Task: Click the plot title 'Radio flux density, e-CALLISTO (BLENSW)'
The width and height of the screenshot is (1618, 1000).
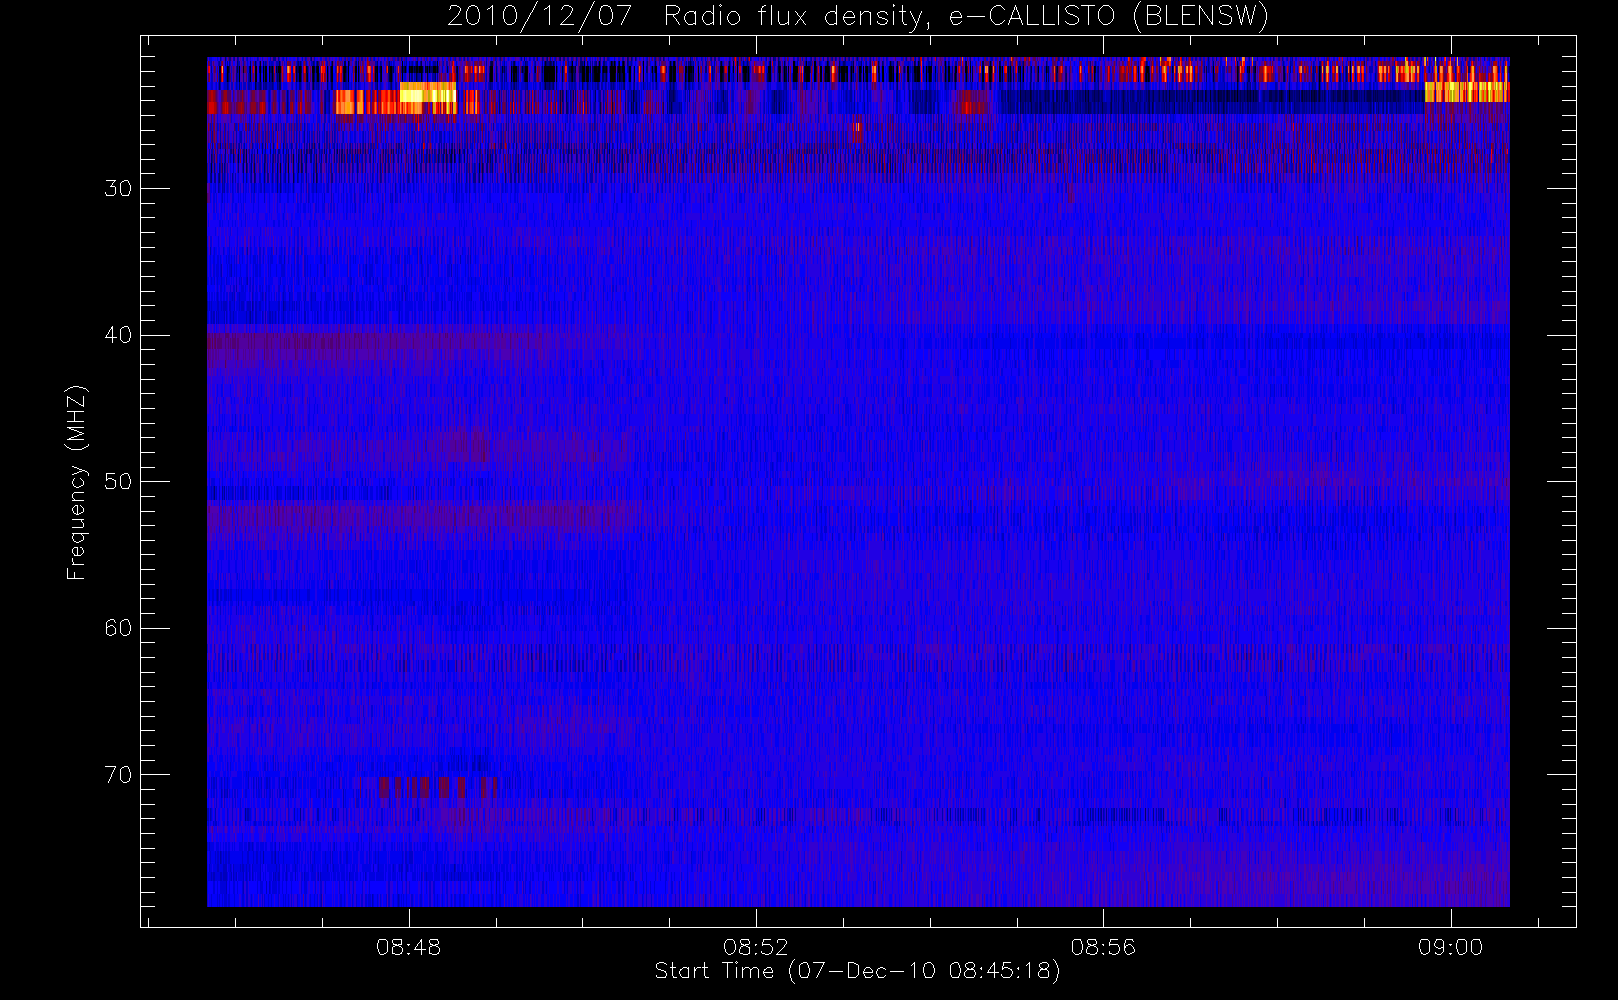Action: click(966, 16)
